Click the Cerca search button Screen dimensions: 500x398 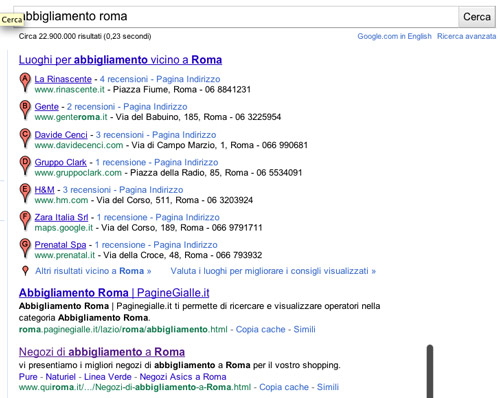pyautogui.click(x=477, y=17)
